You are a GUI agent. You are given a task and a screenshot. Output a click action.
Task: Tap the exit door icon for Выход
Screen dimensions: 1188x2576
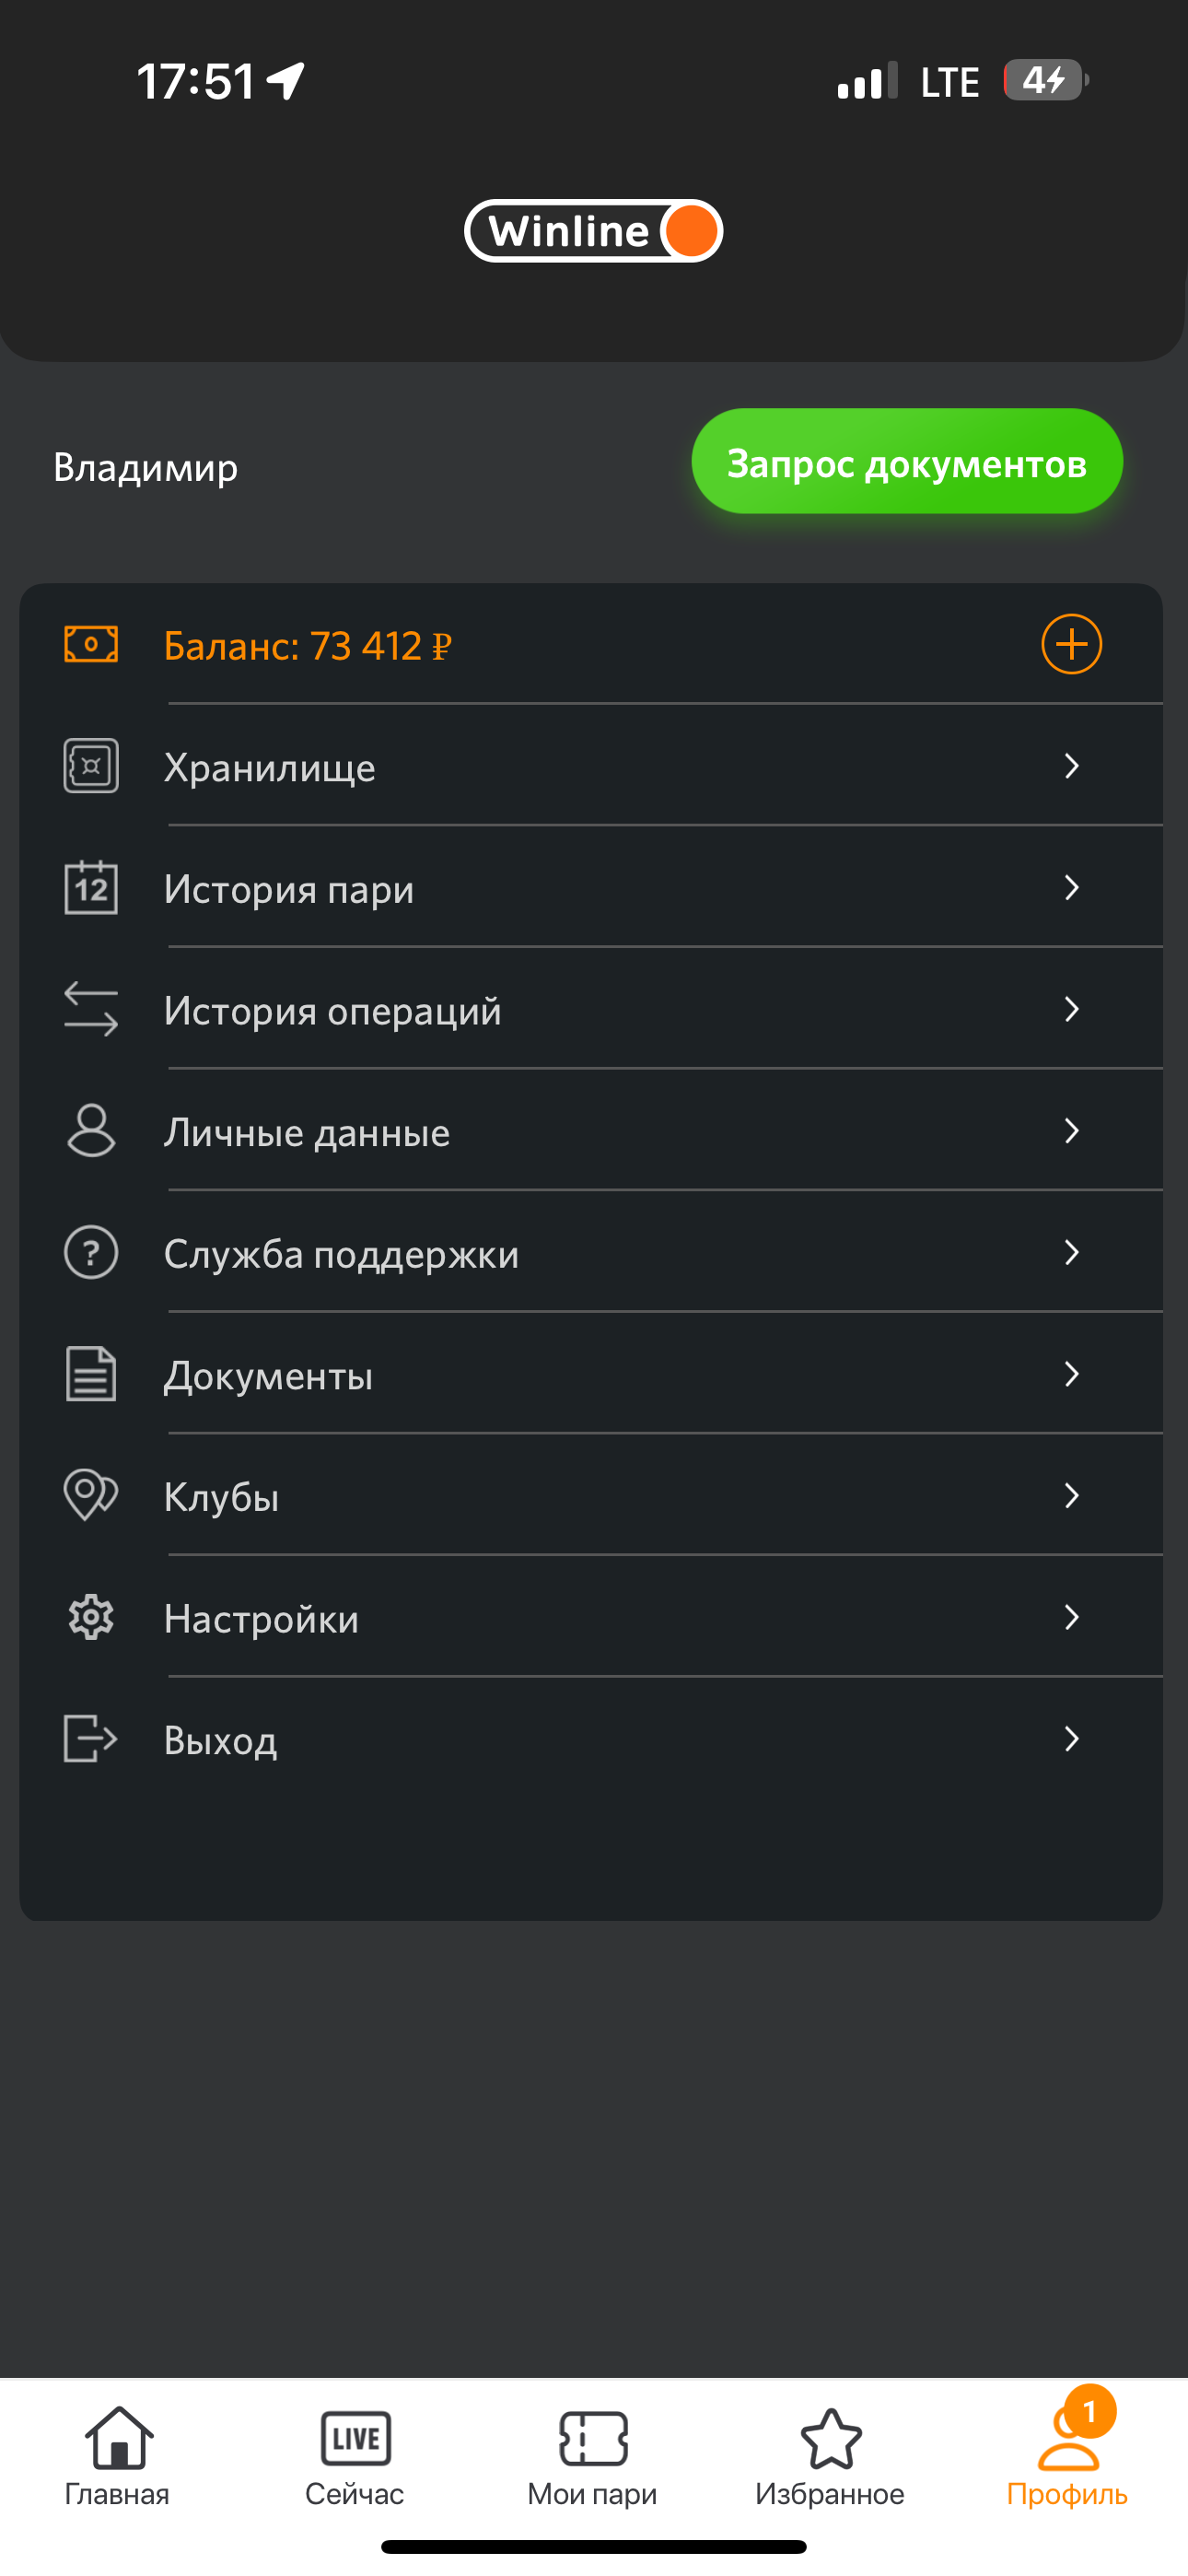point(91,1739)
